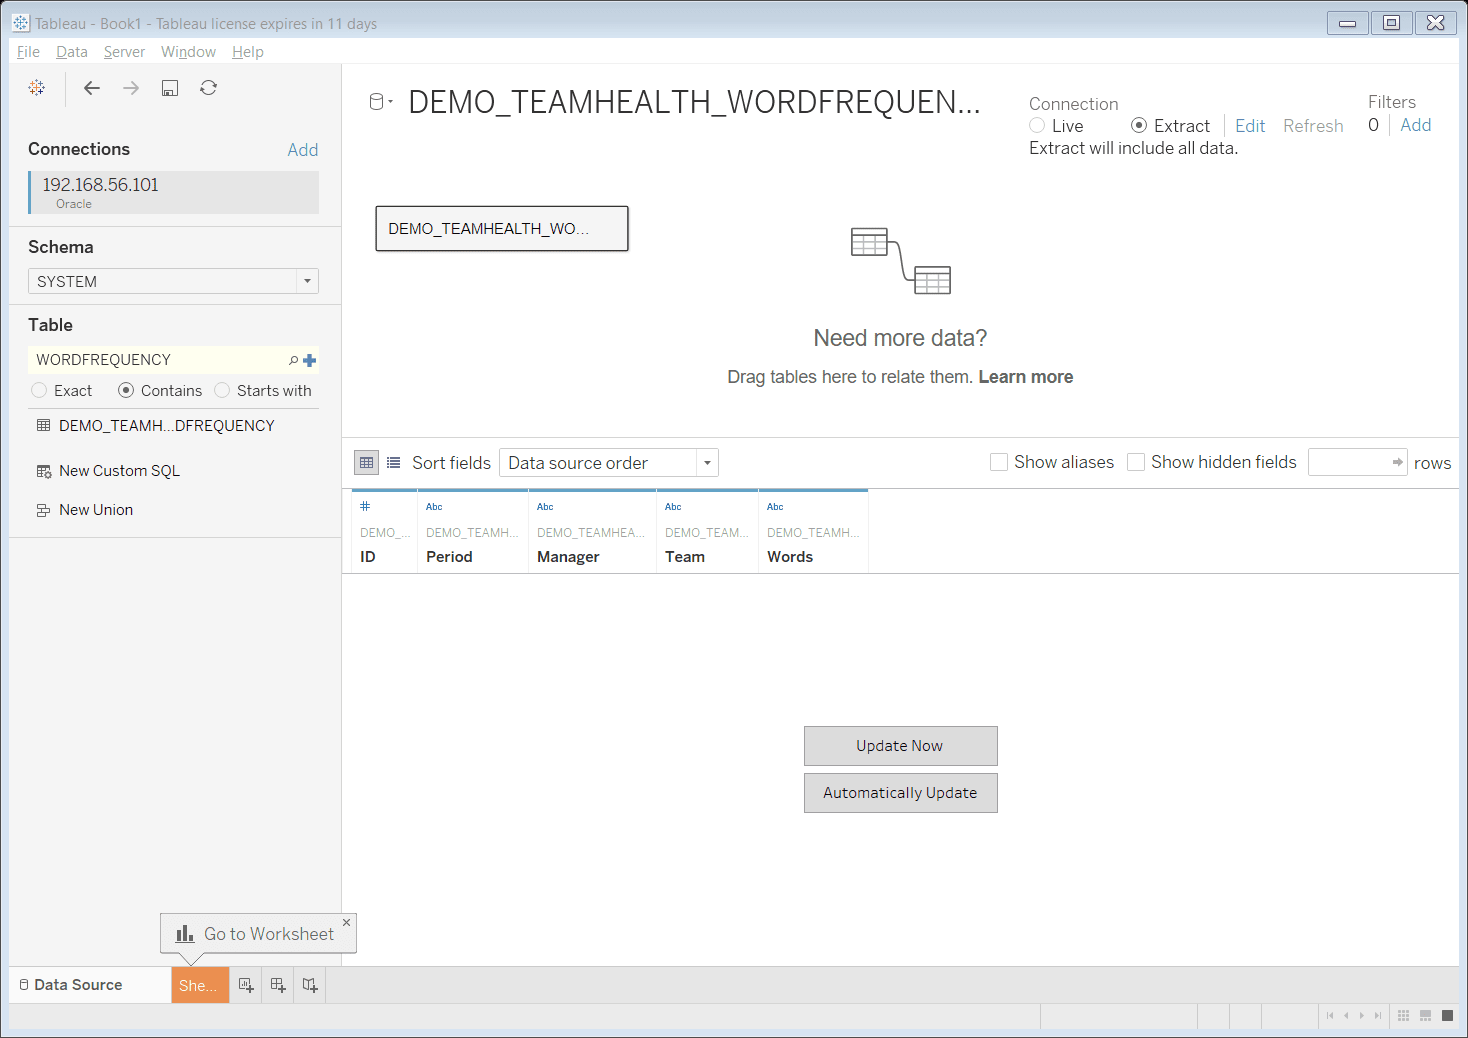
Task: Save the workbook using the disk icon
Action: [170, 88]
